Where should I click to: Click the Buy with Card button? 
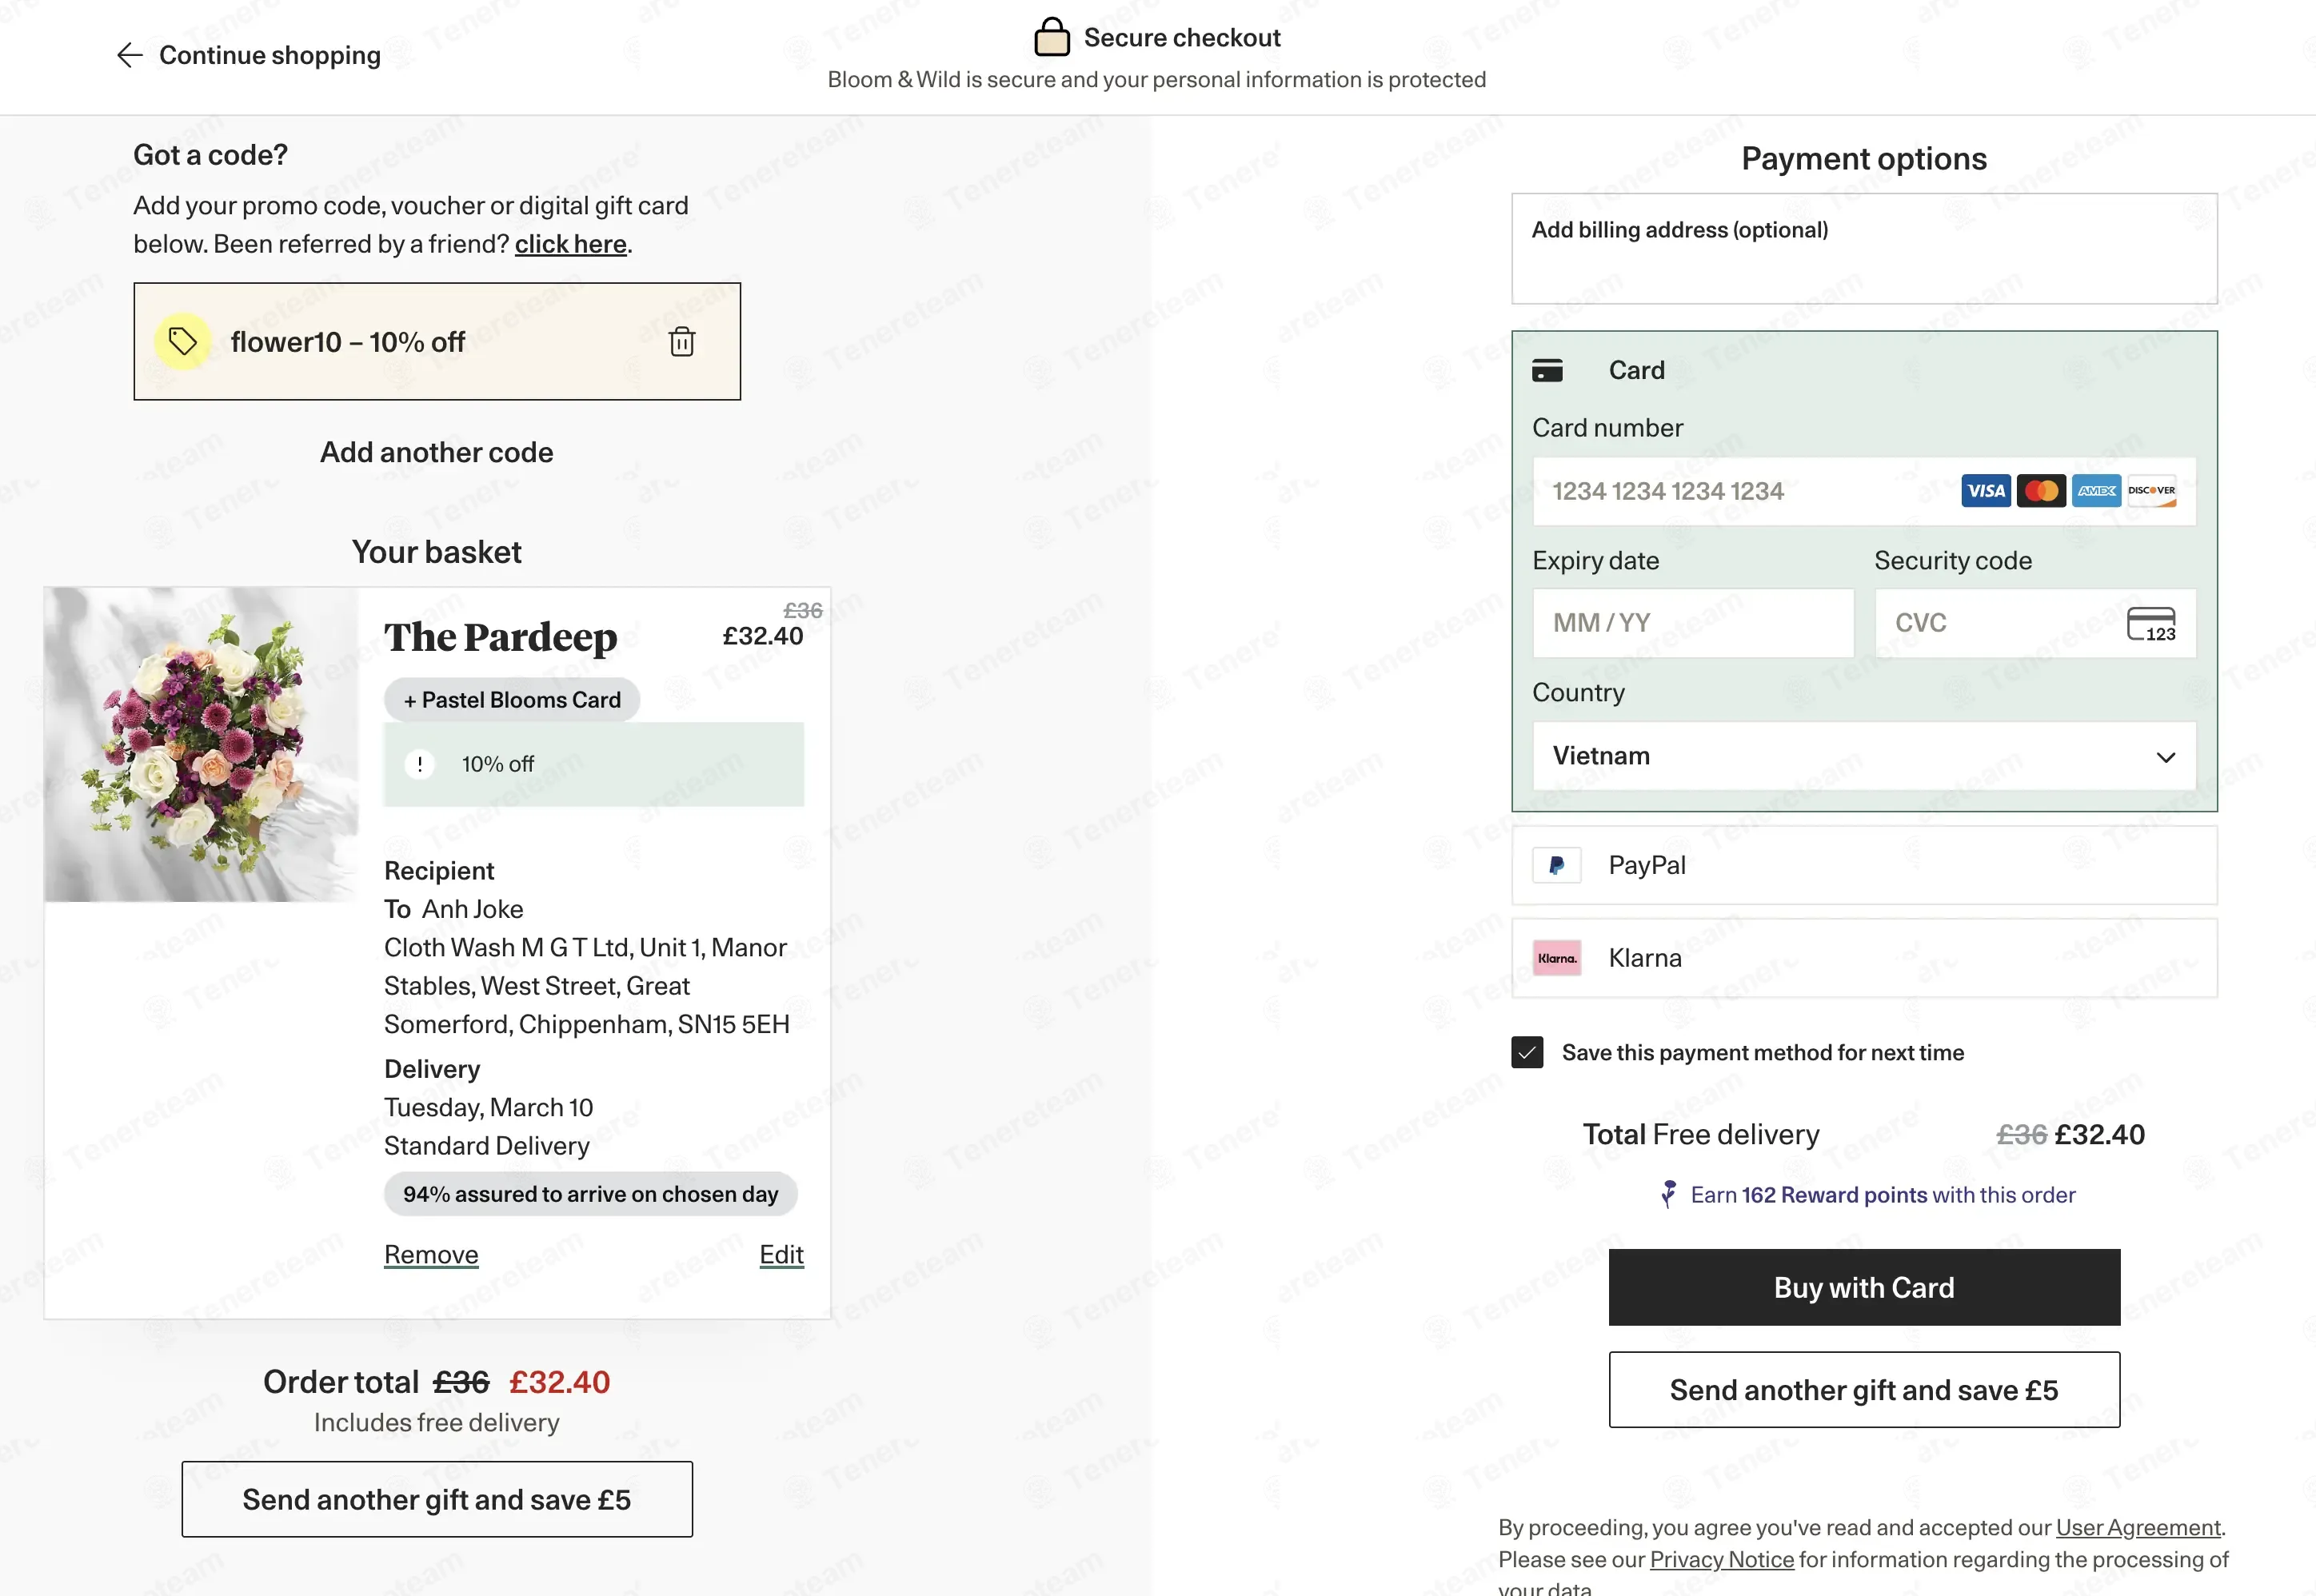[1863, 1287]
